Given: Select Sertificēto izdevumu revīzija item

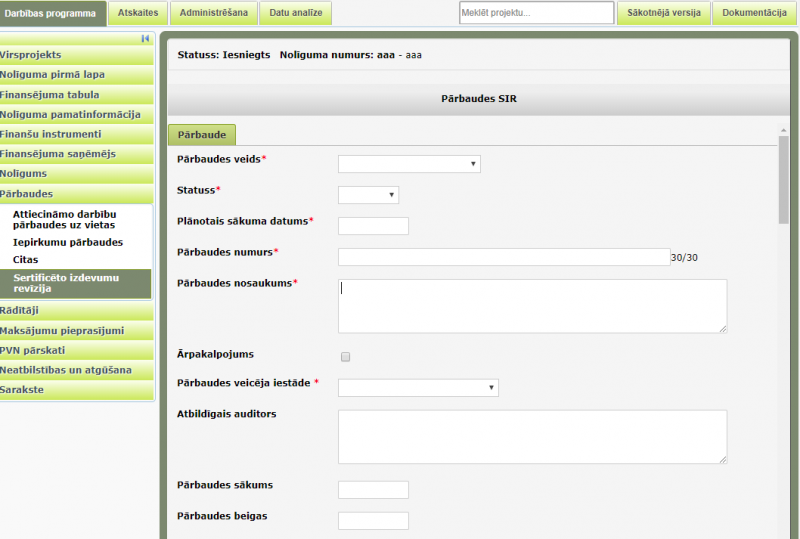Looking at the screenshot, I should [65, 282].
